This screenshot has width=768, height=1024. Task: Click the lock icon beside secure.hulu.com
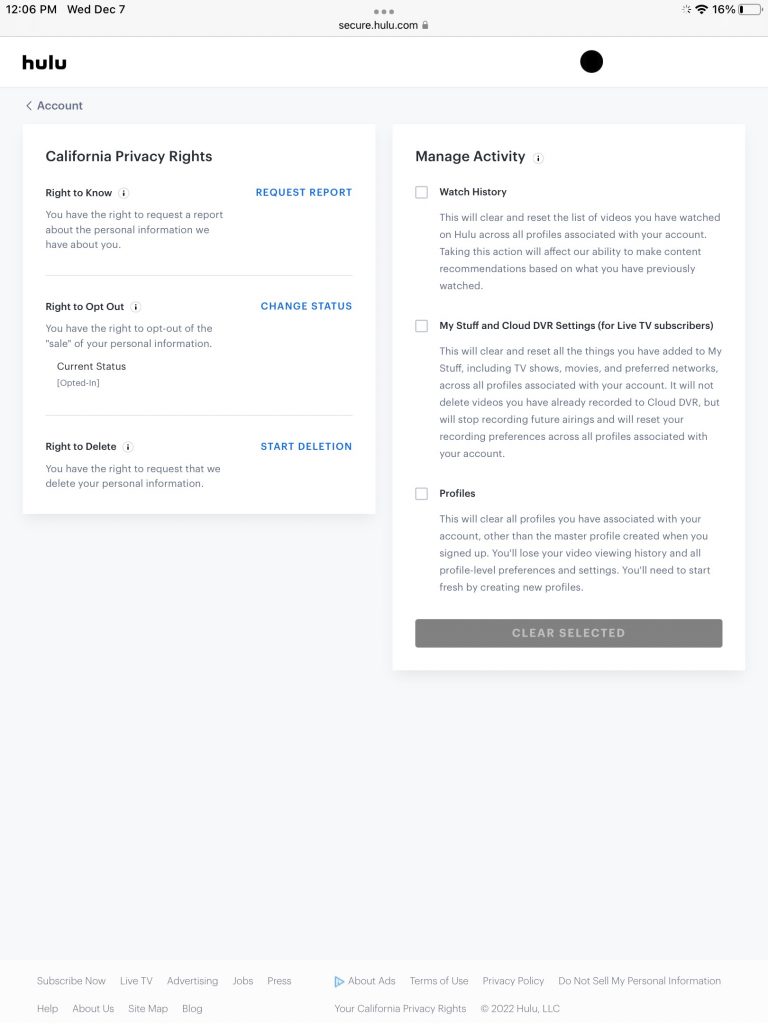pos(425,24)
